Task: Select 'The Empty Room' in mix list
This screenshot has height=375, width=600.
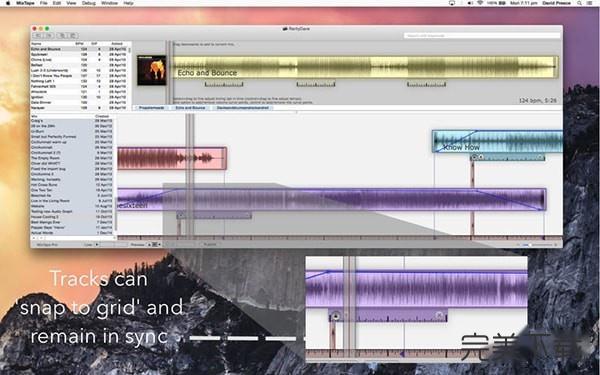Action: pos(72,158)
